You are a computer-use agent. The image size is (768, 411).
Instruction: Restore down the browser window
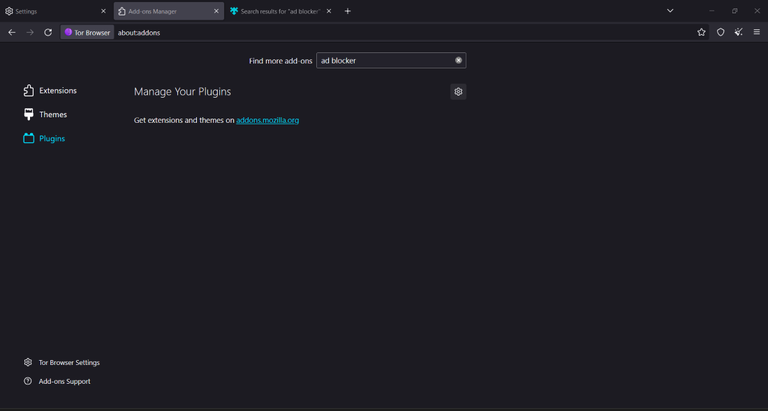pyautogui.click(x=734, y=11)
